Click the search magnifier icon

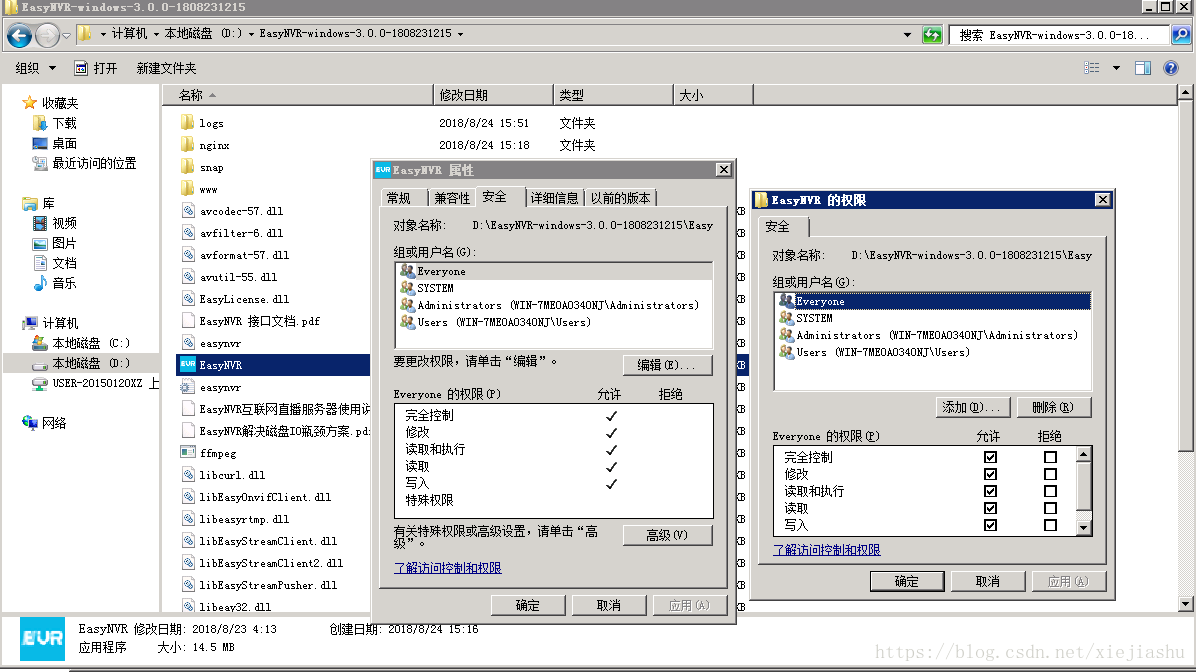click(1181, 34)
